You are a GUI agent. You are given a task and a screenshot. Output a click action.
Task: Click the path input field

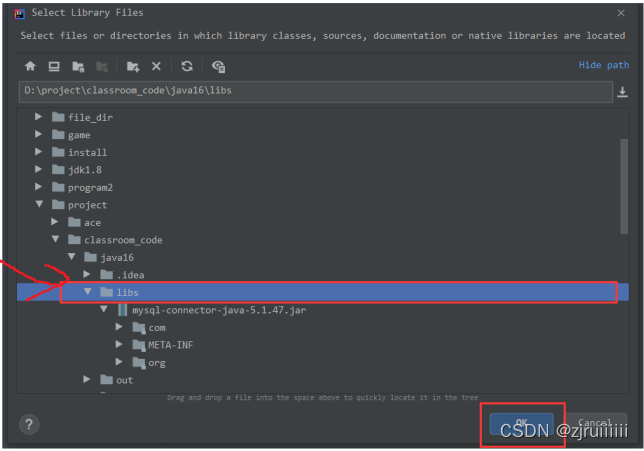click(315, 92)
